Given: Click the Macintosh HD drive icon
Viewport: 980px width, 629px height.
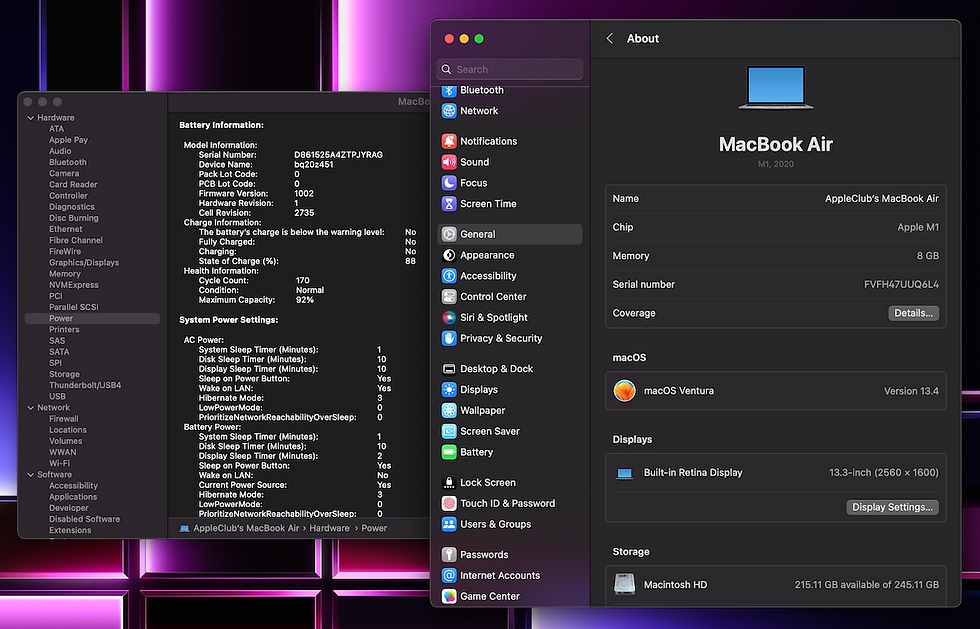Looking at the screenshot, I should [x=624, y=584].
